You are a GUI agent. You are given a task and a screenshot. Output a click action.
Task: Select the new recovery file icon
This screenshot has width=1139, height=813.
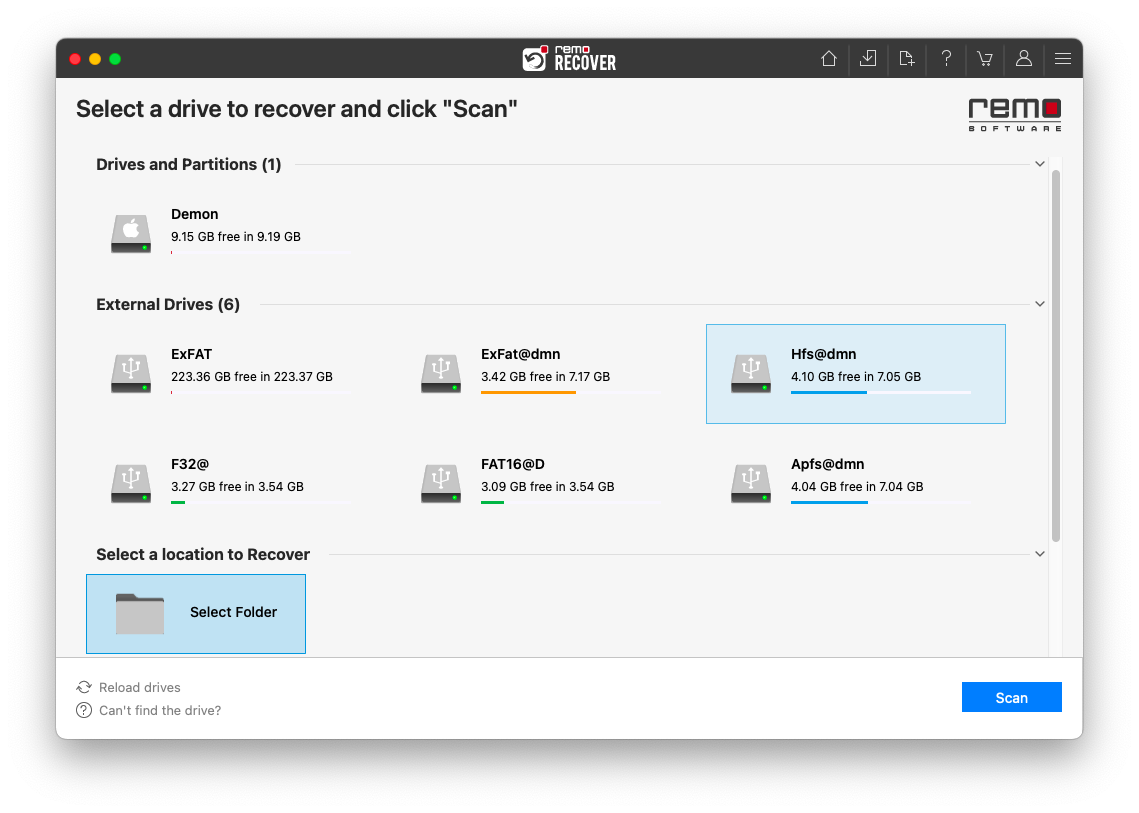tap(906, 59)
